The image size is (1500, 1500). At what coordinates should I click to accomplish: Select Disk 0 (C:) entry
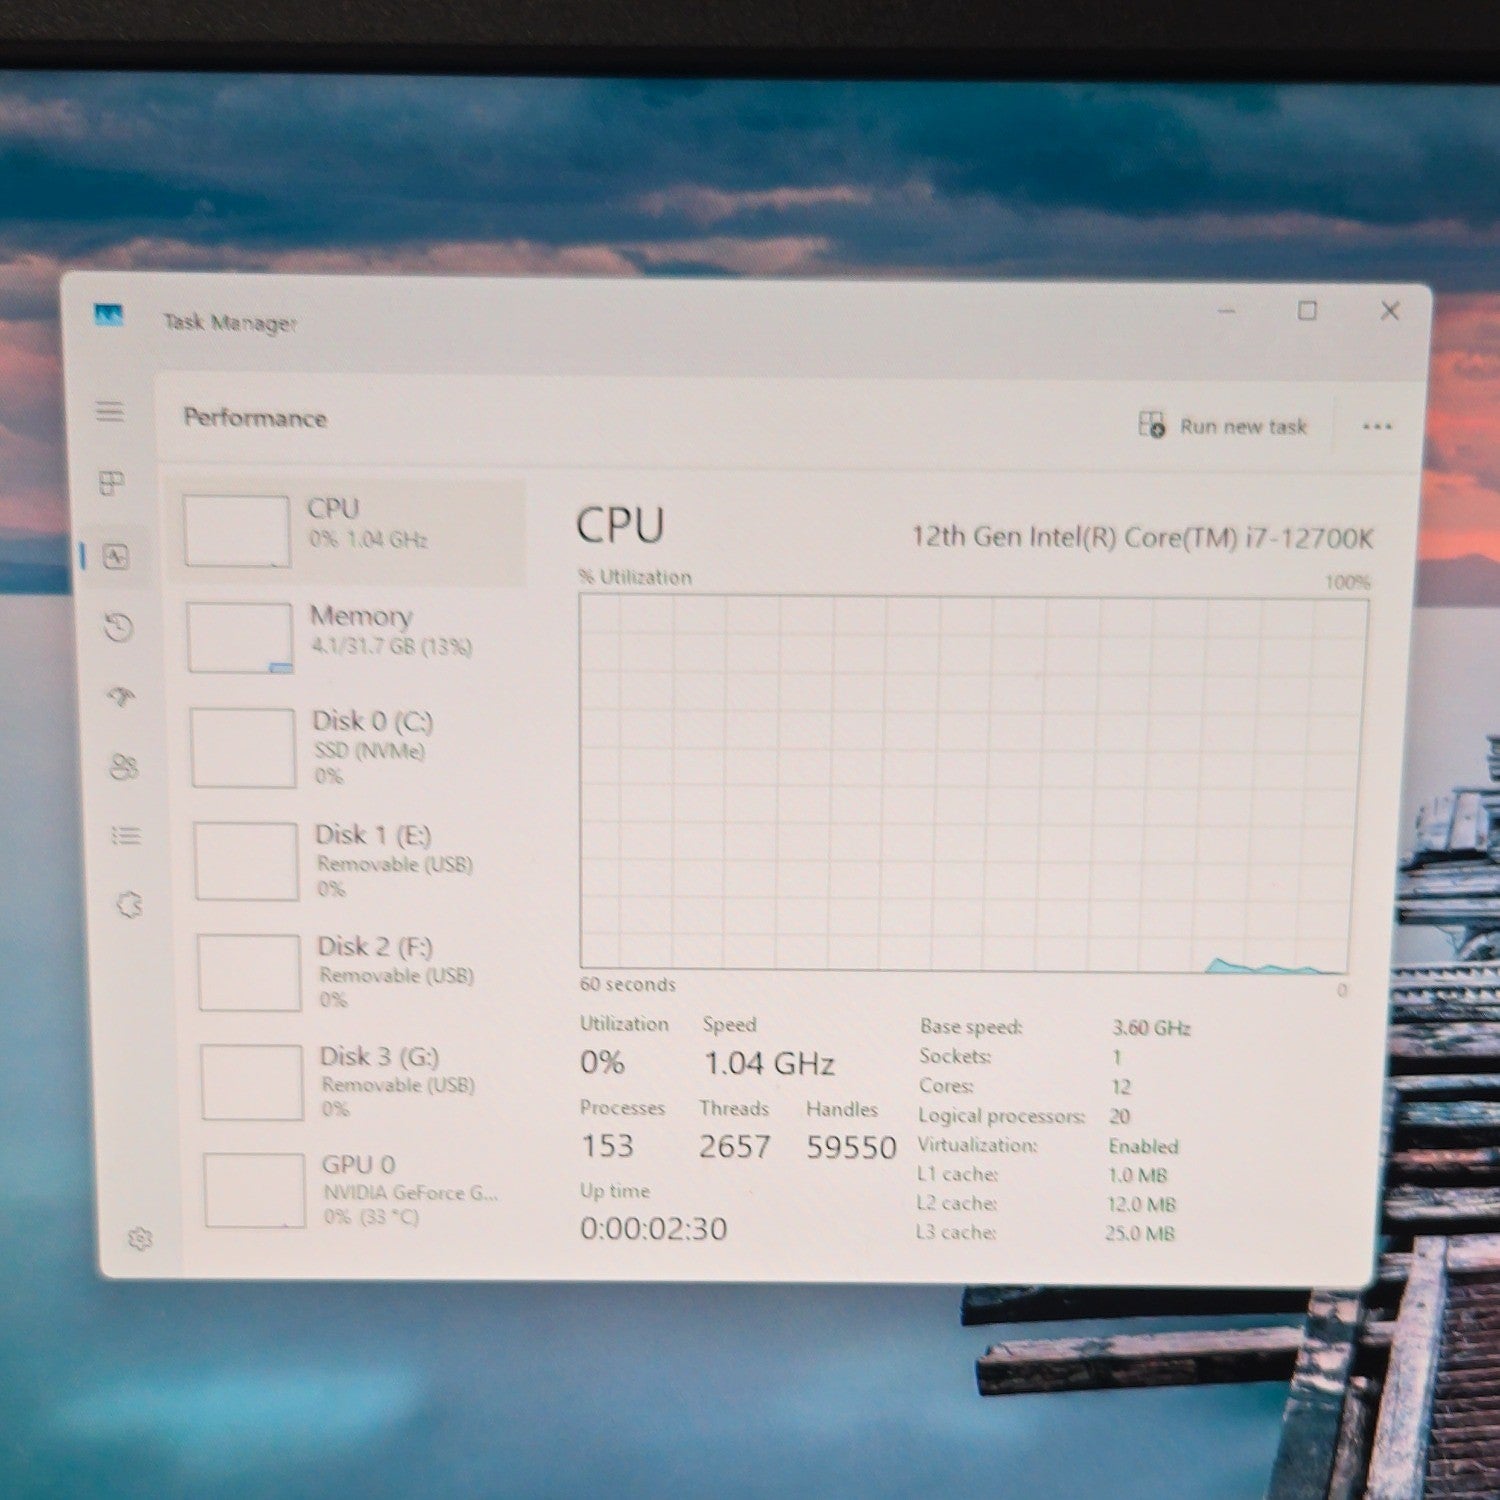[352, 748]
